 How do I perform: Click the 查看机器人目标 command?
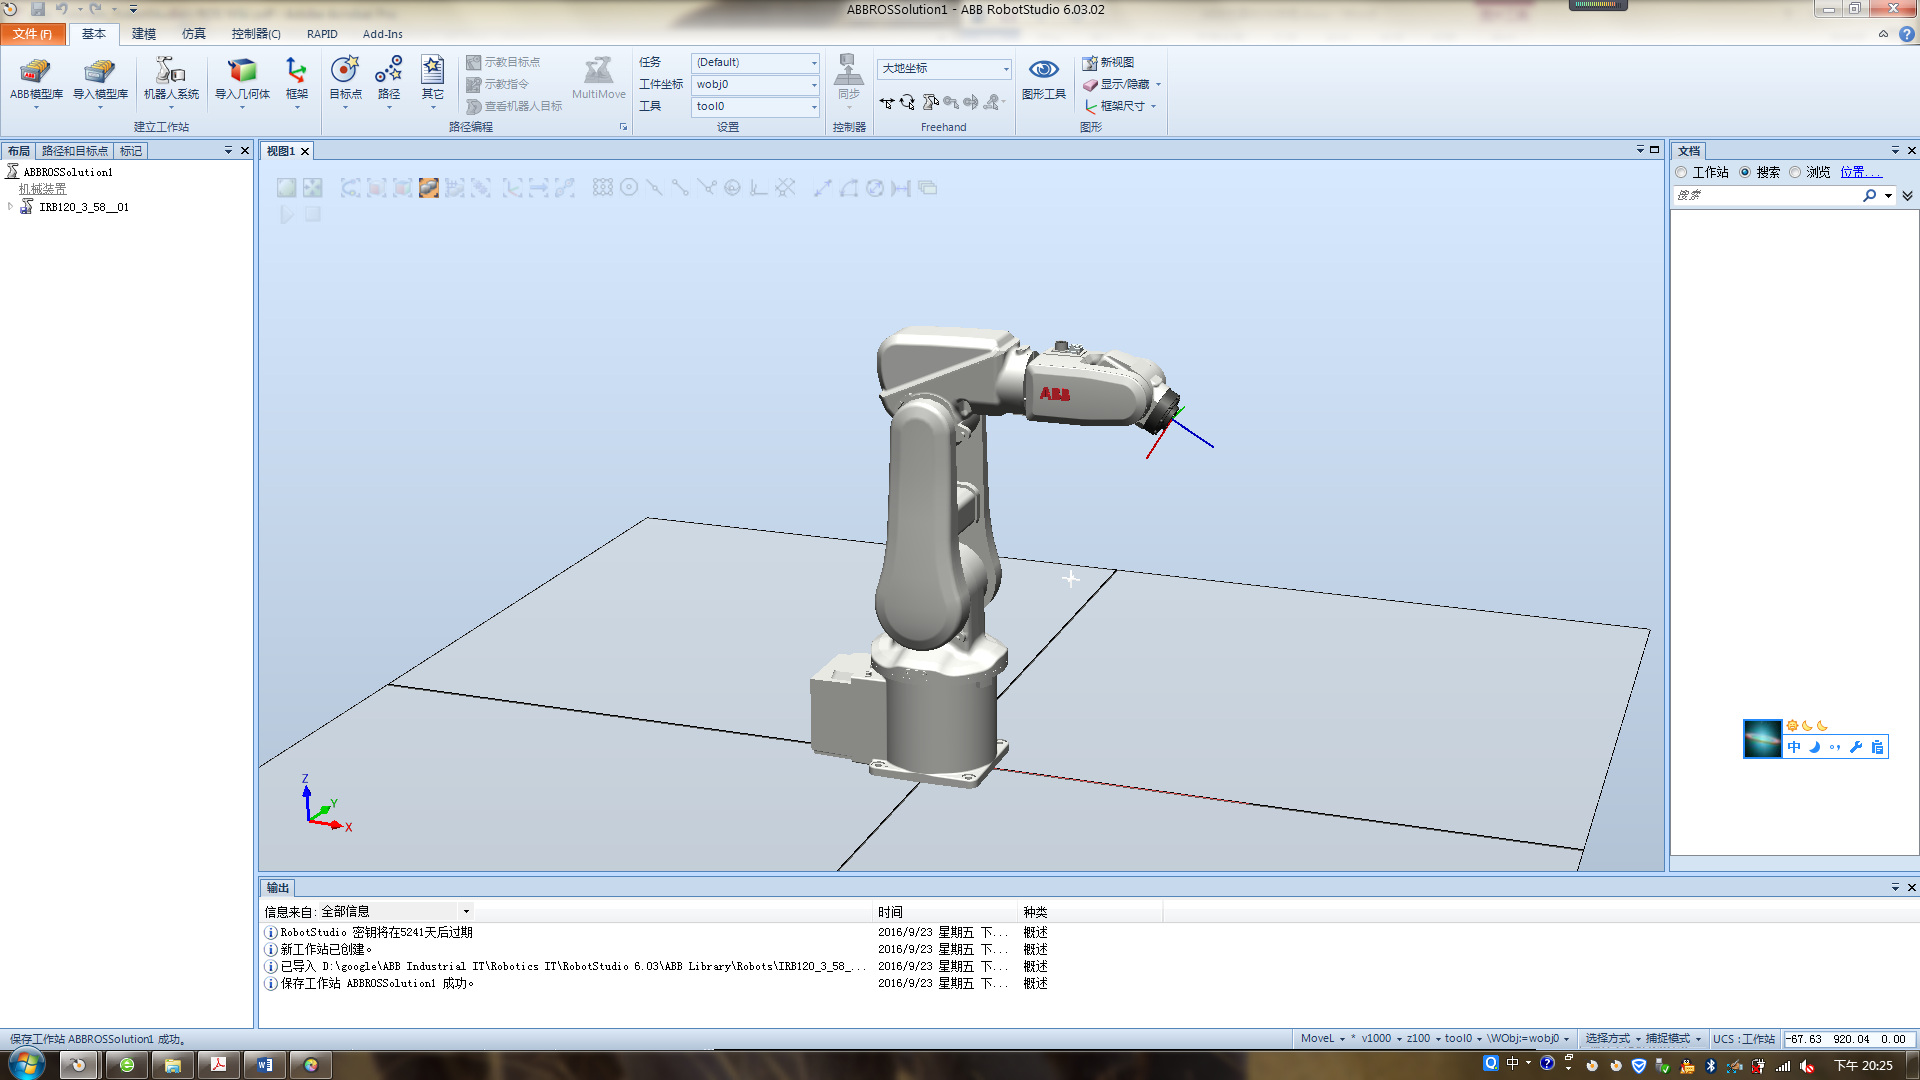pos(514,106)
